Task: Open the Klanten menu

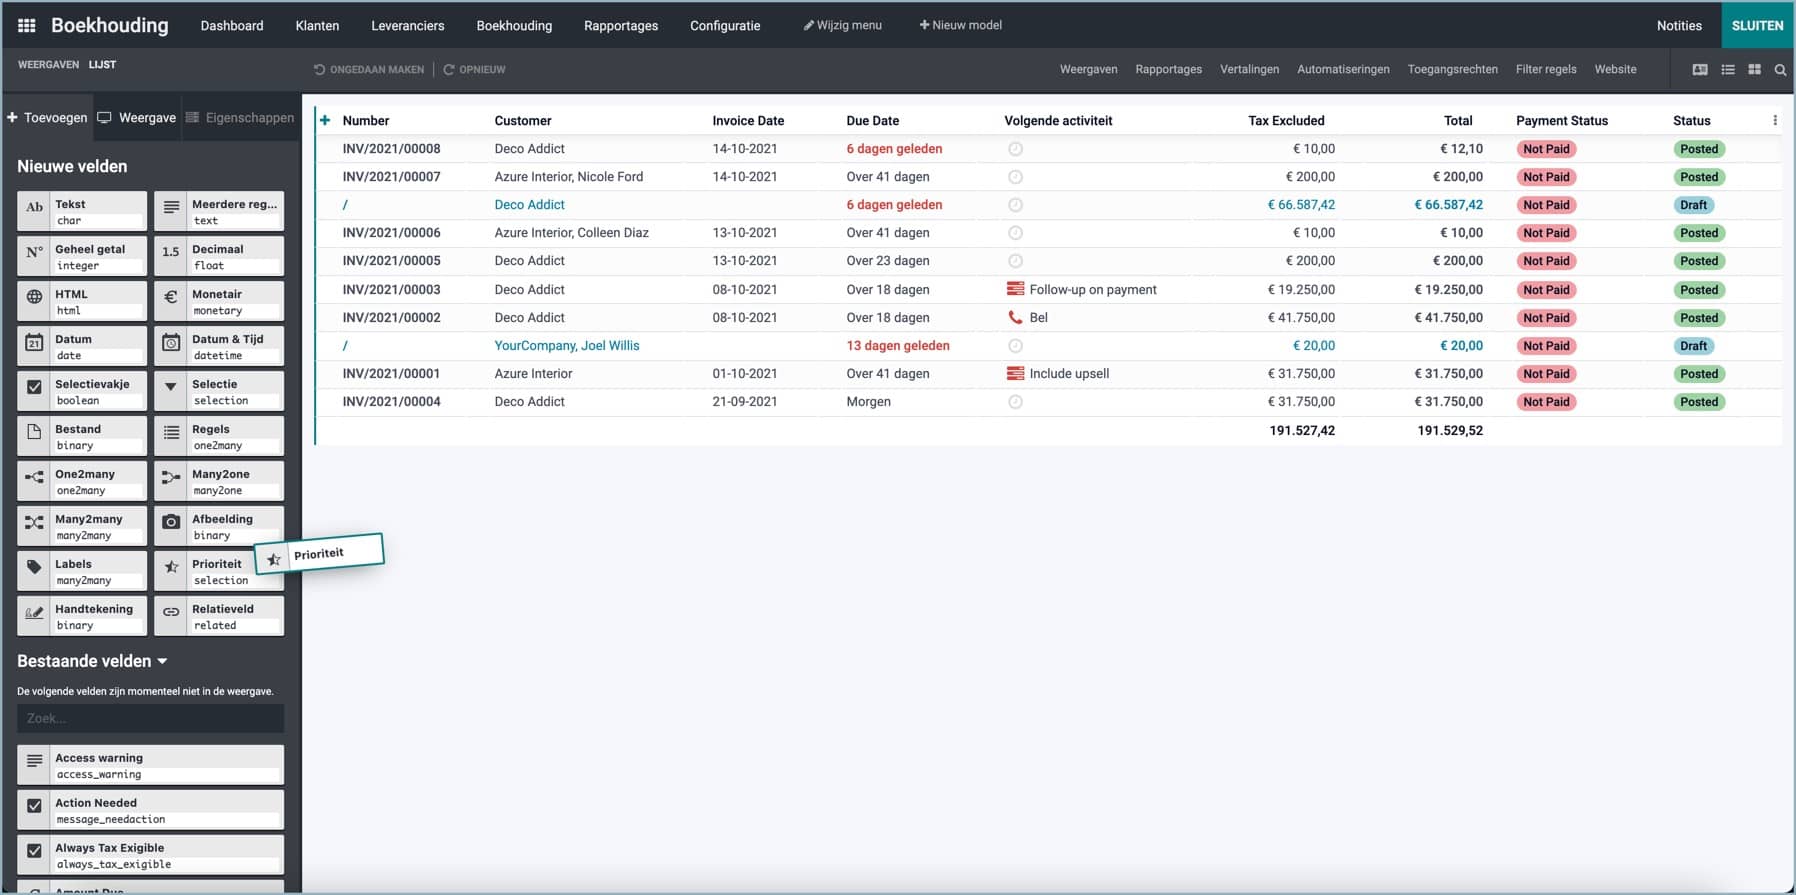Action: [317, 25]
